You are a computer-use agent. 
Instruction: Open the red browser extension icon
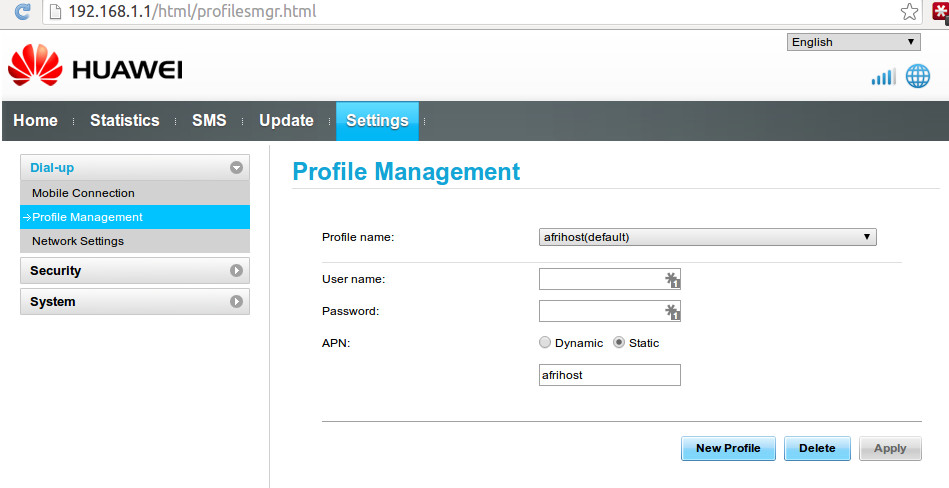(940, 12)
